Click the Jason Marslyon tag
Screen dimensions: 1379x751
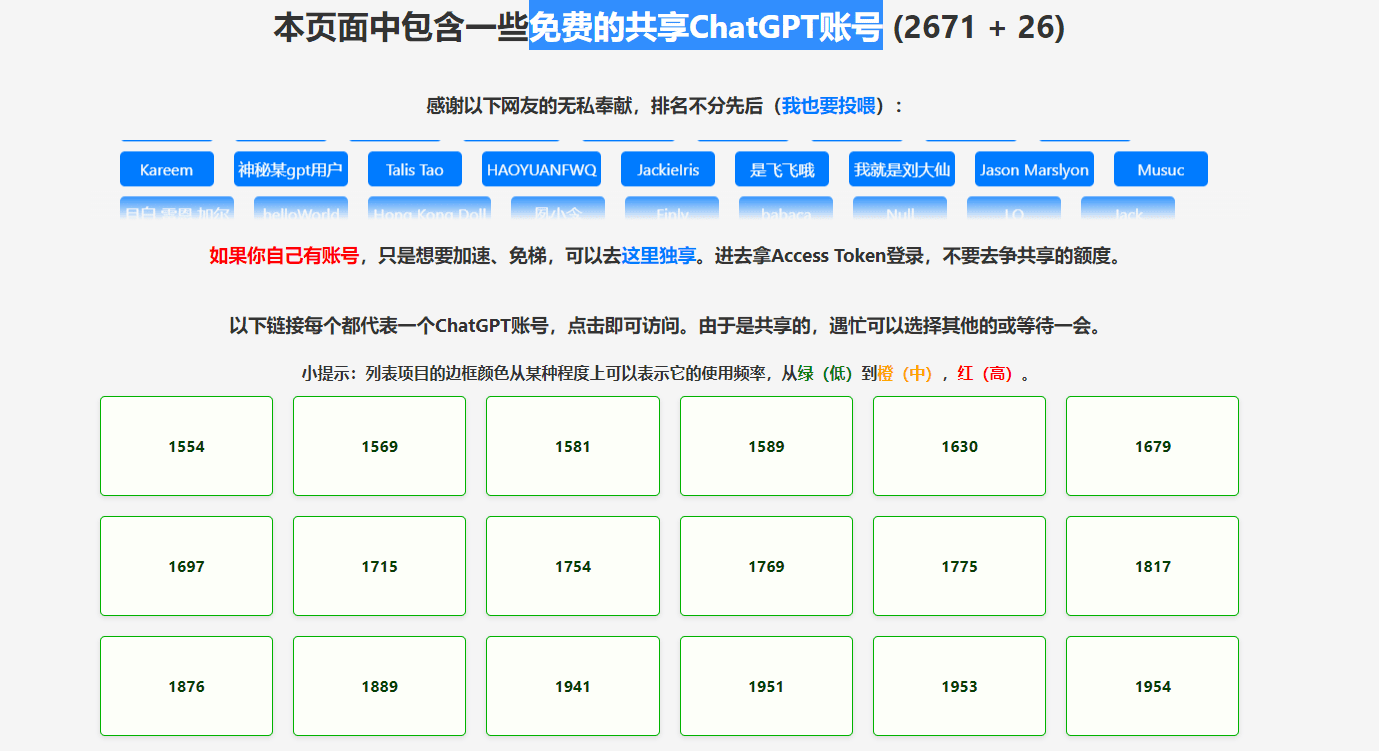click(x=1034, y=170)
